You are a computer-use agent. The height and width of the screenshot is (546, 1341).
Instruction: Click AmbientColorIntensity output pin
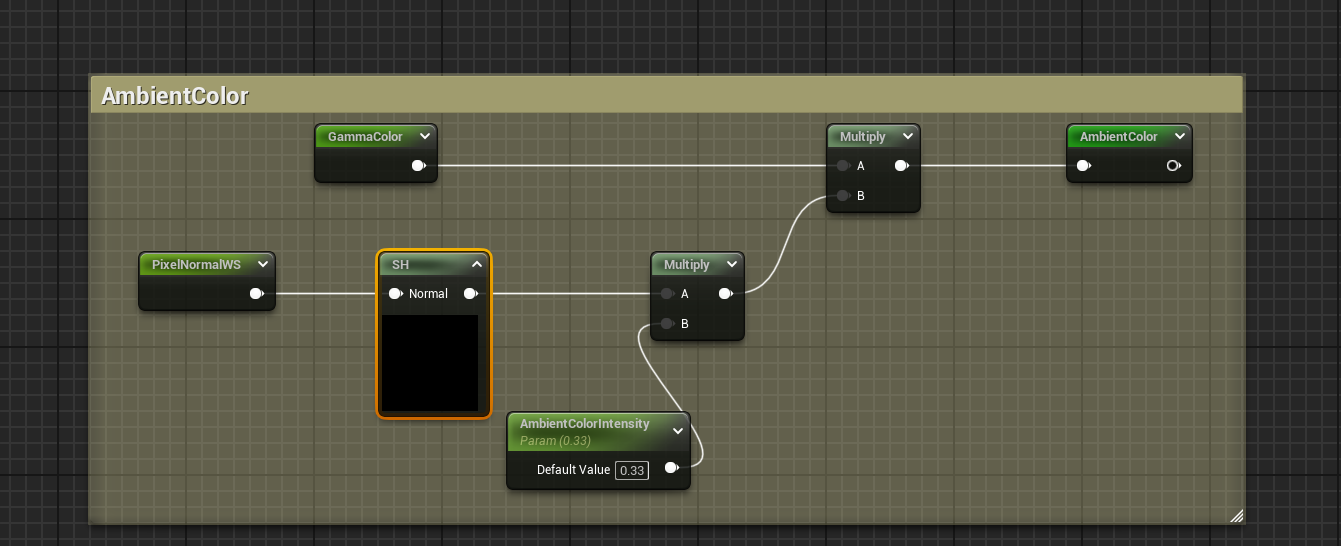672,468
